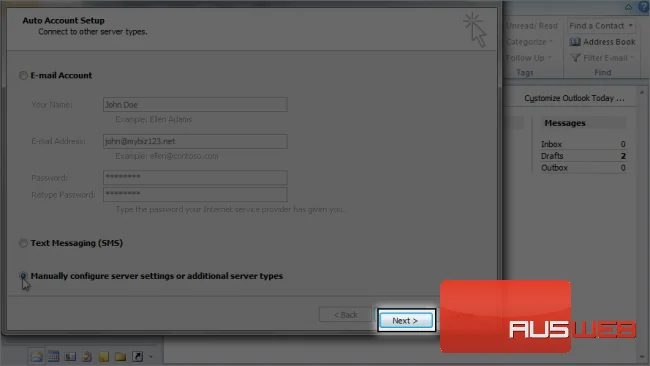
Task: Open the Tasks view in Outlook navigation bar
Action: click(x=87, y=356)
